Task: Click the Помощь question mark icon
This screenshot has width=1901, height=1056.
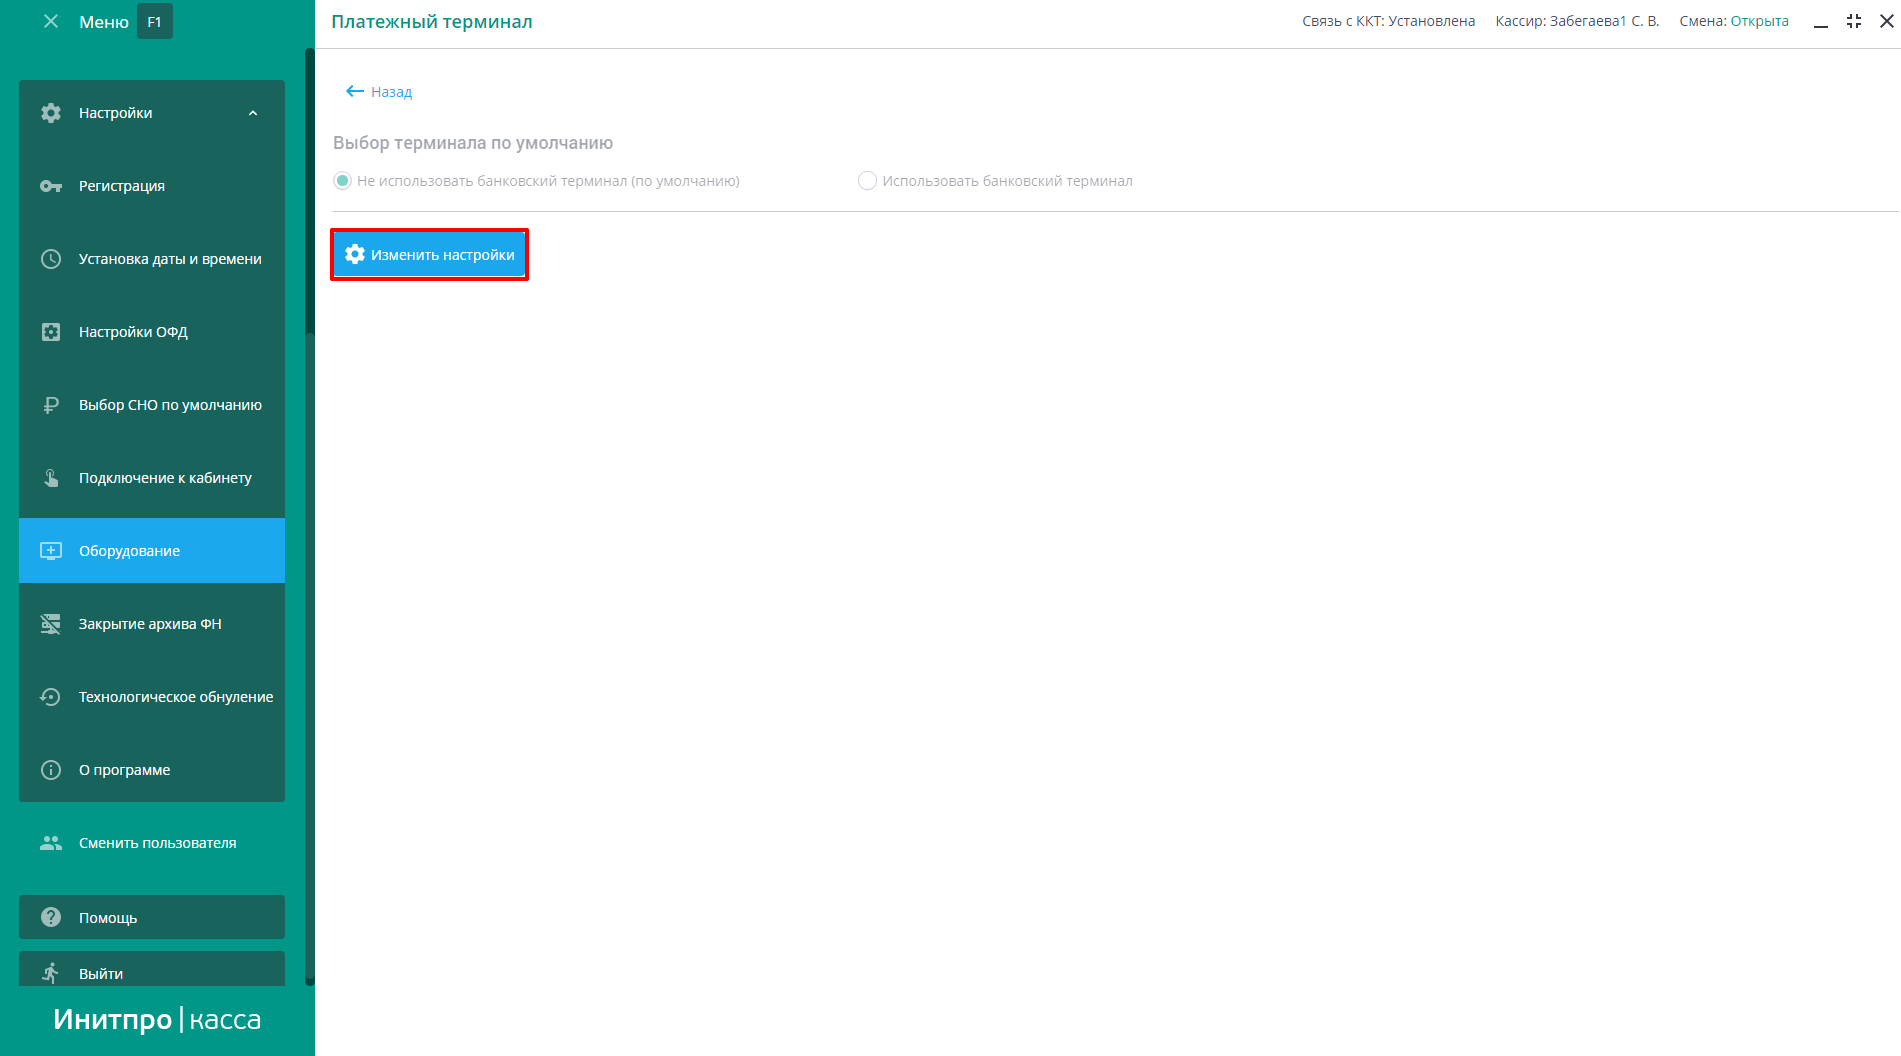Action: (x=51, y=917)
